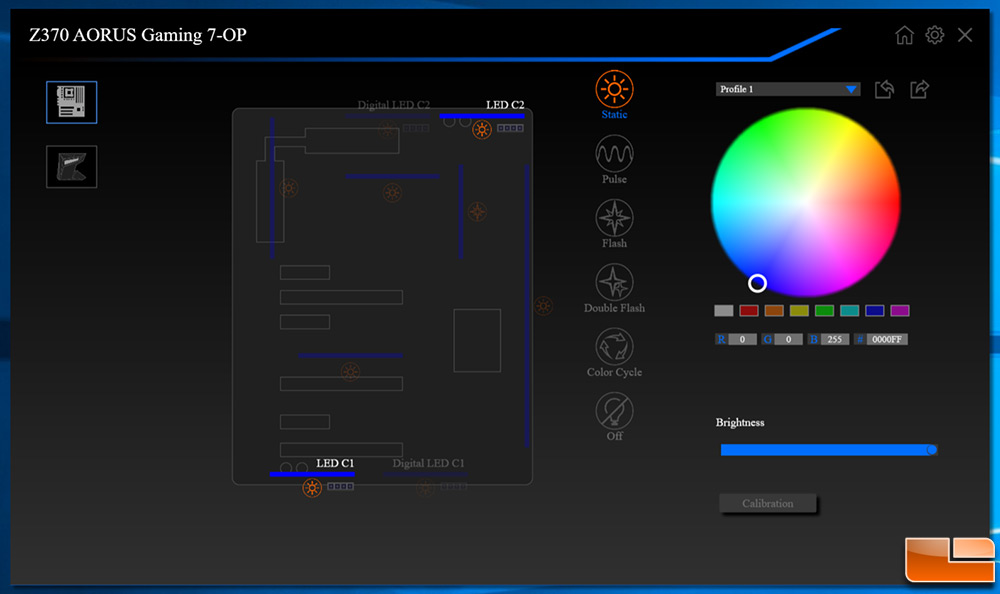Turn lighting Off with the bulb icon

click(x=614, y=411)
